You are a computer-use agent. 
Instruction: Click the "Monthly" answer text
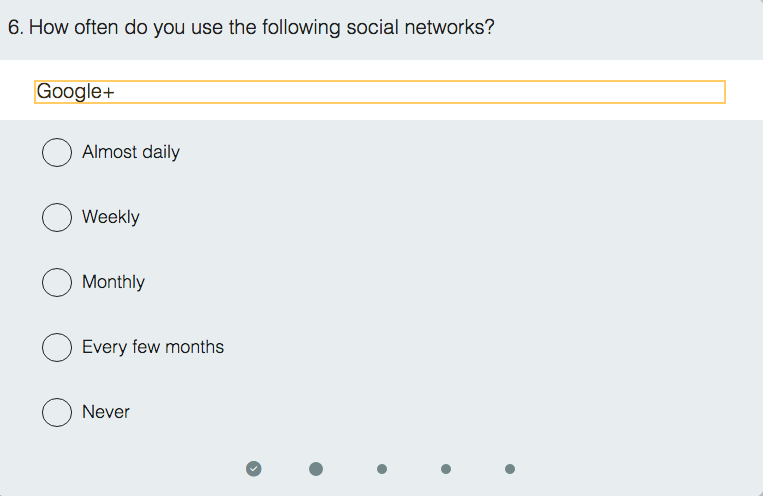[x=113, y=282]
